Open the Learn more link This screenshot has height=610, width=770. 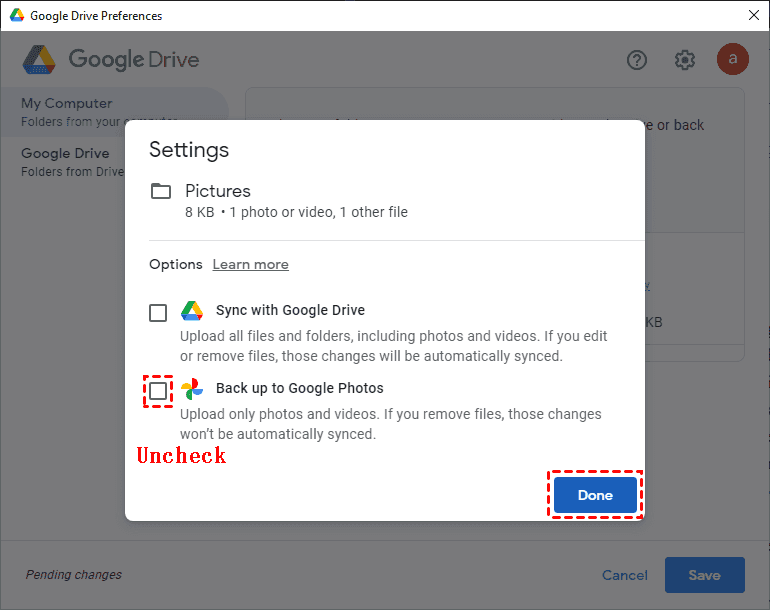coord(250,264)
